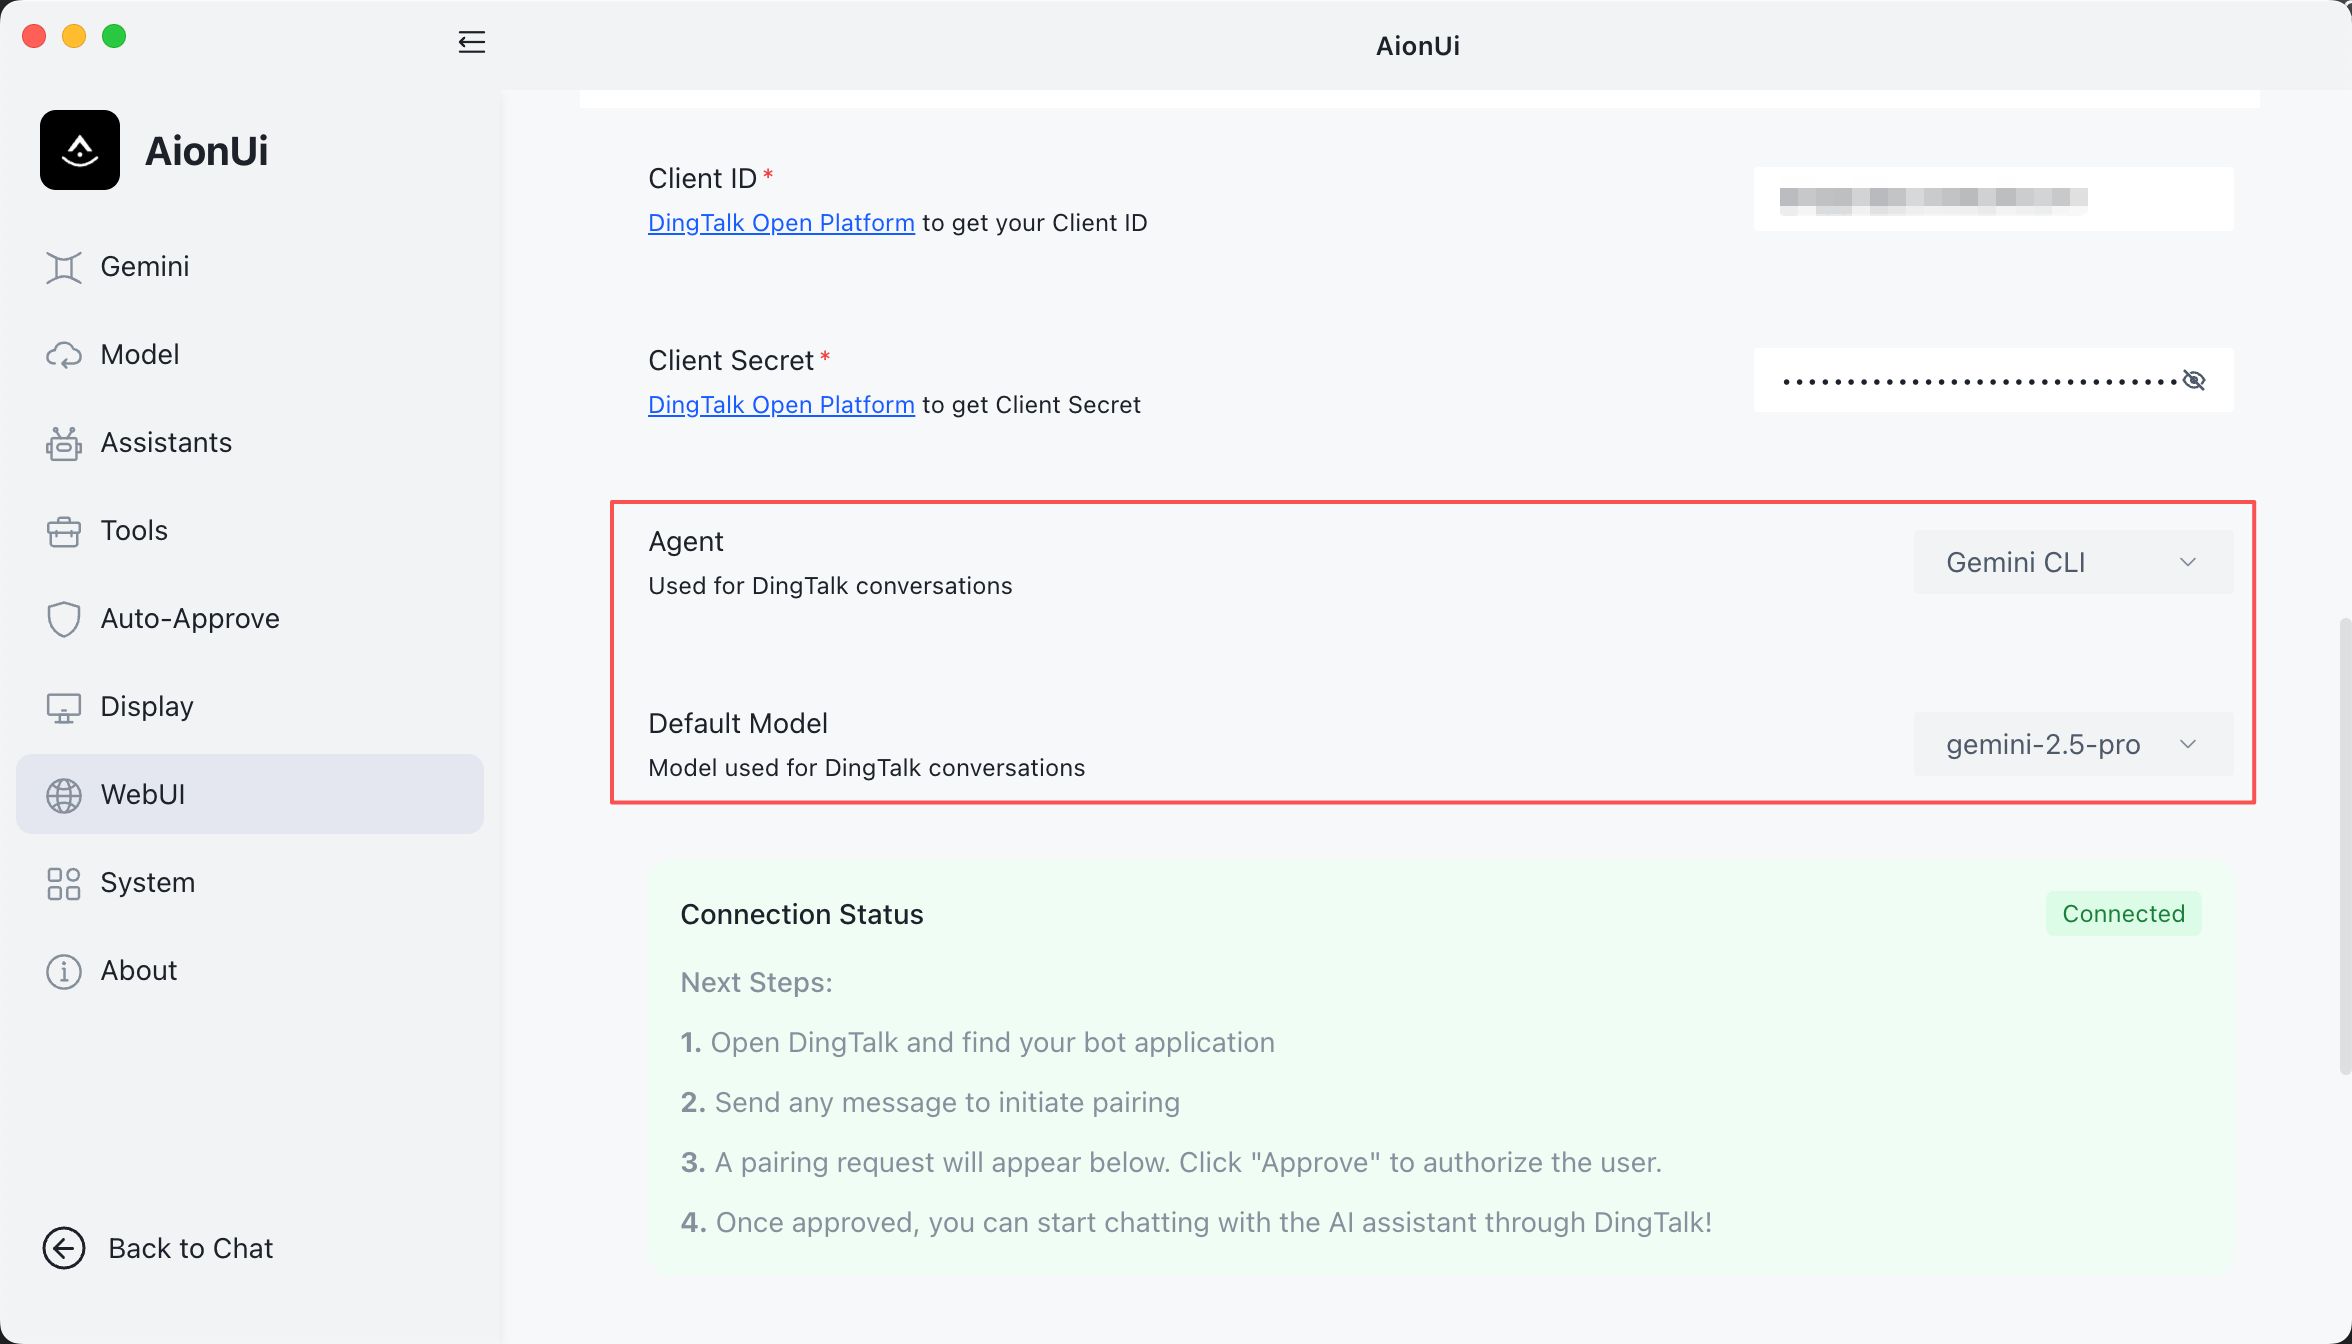2352x1344 pixels.
Task: Focus the Client ID input field
Action: tap(1993, 198)
